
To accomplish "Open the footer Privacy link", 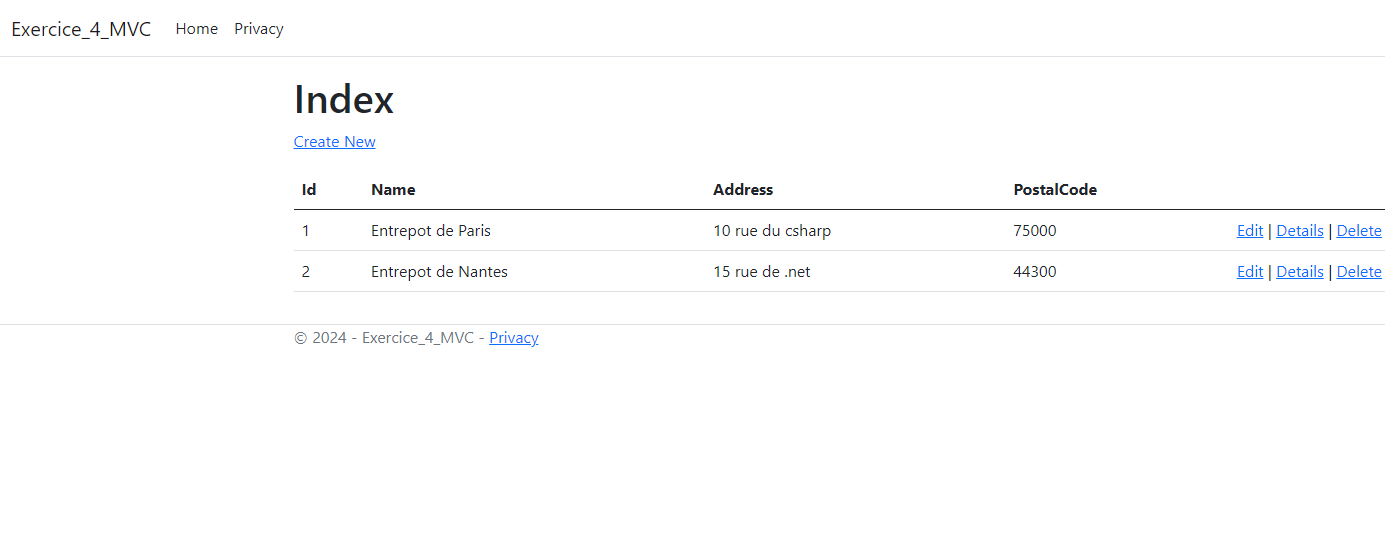I will click(514, 338).
